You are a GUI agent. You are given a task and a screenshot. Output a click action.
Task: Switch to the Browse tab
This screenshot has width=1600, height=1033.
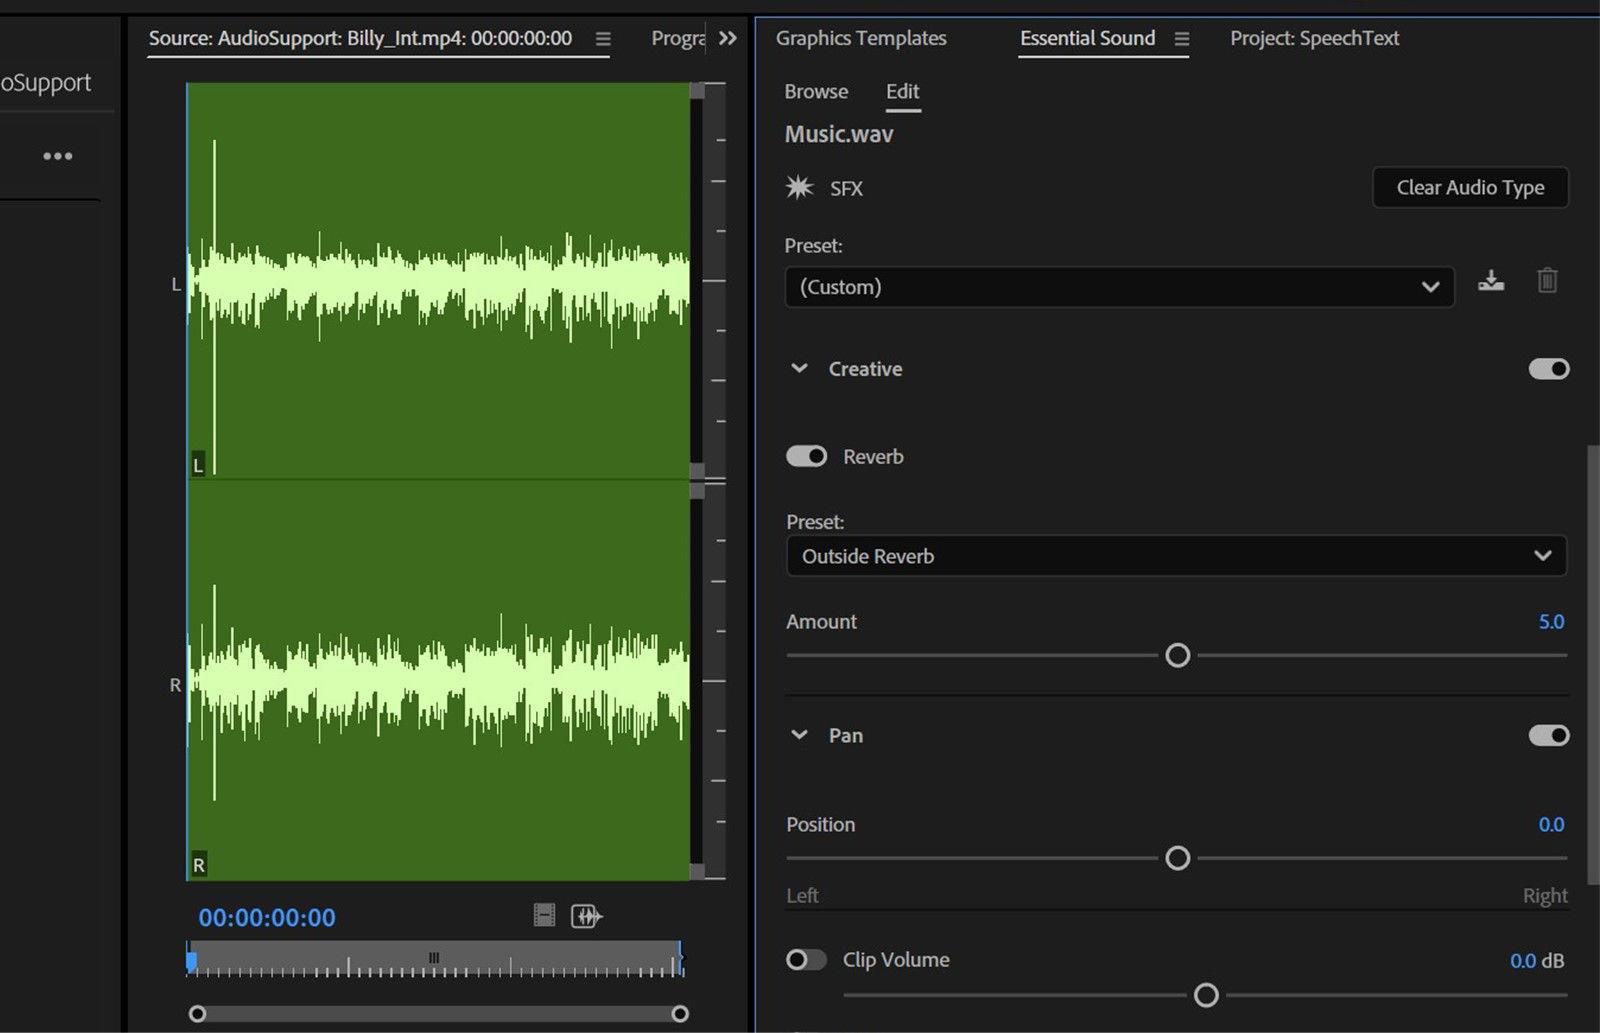point(815,91)
